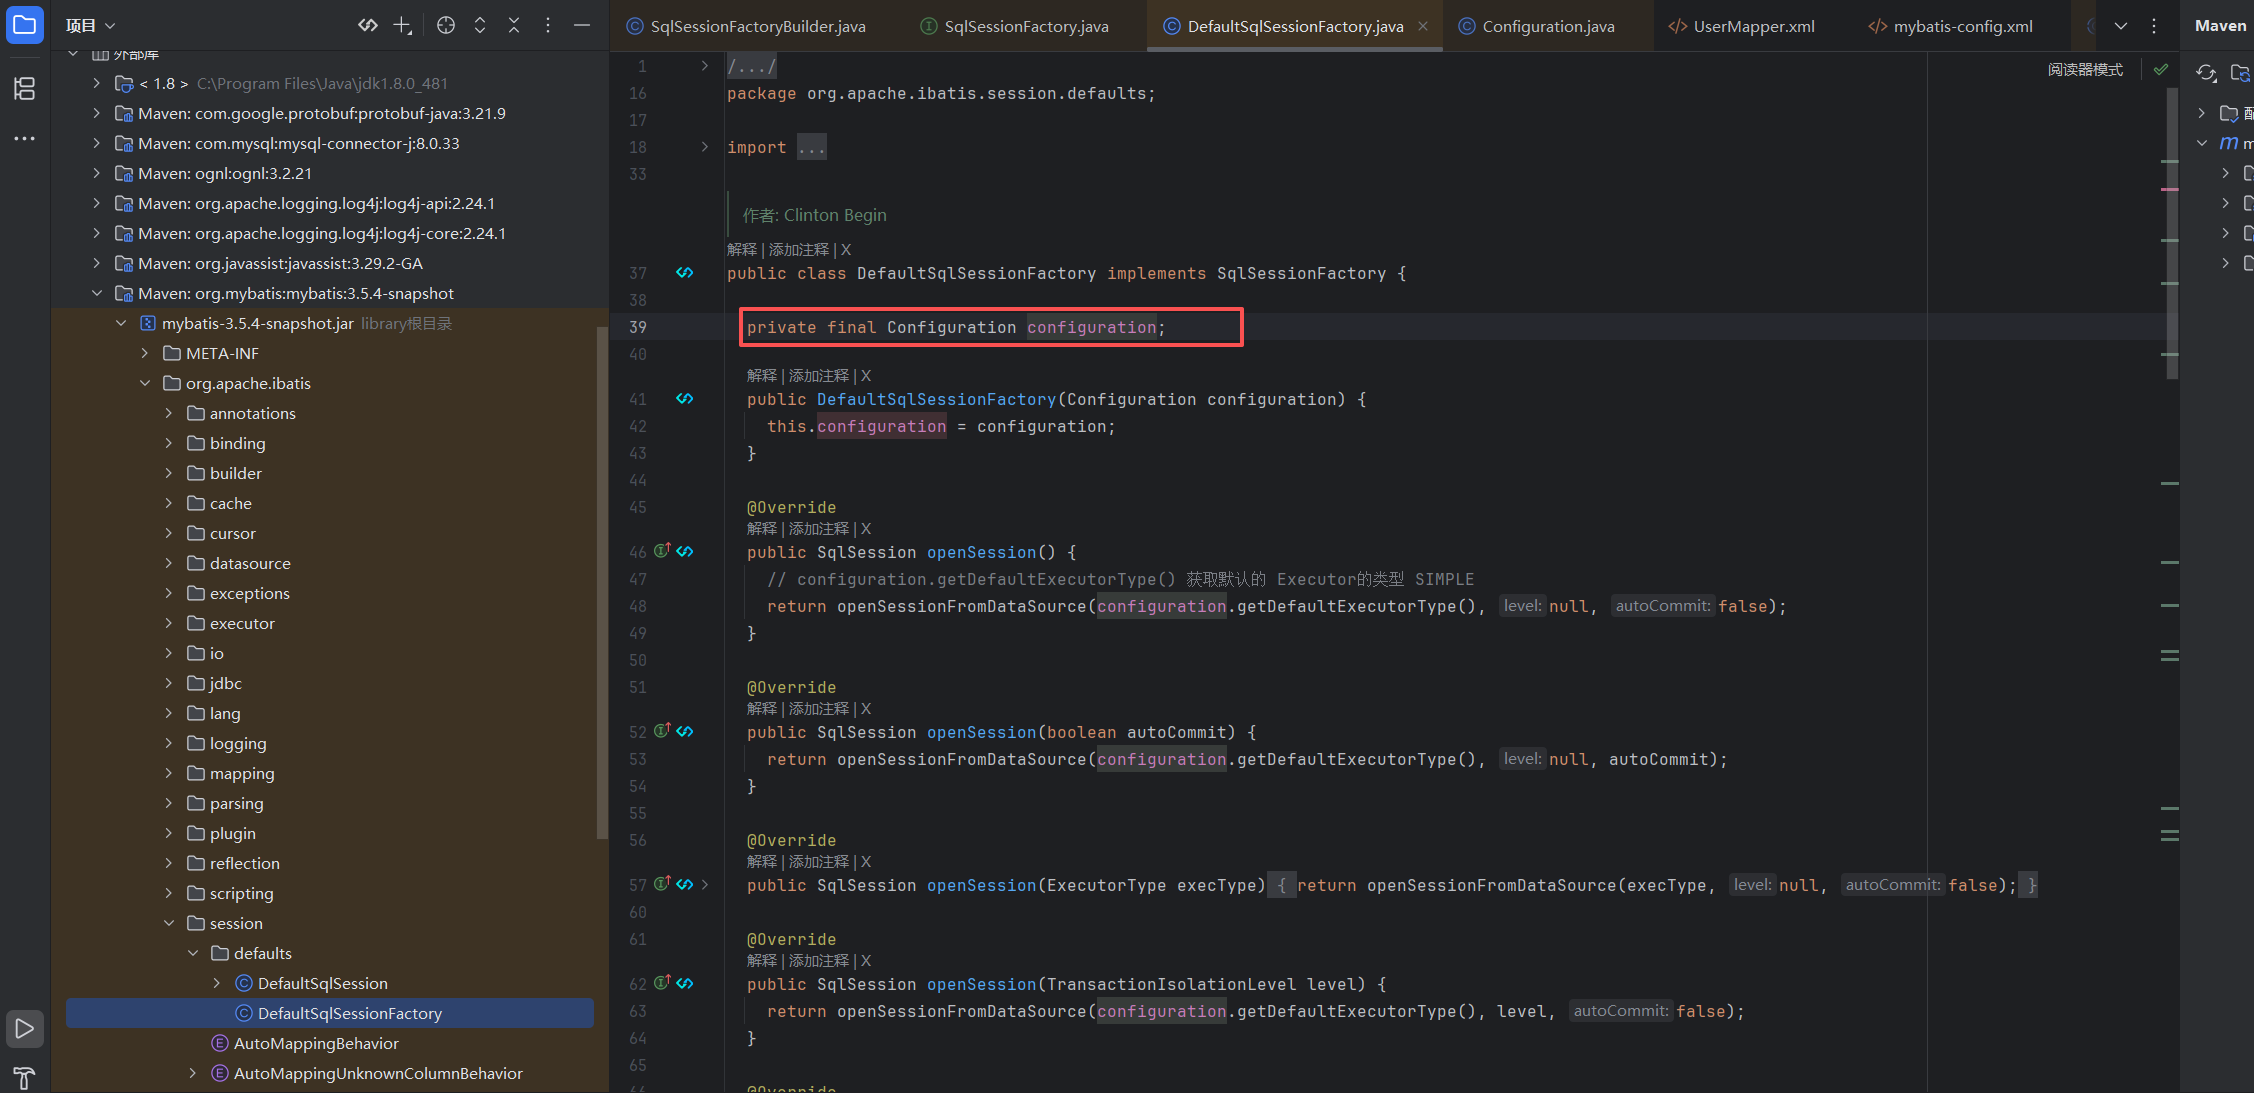Click the SqlSessionFactory interface name on line 37
The image size is (2254, 1093).
[x=1301, y=273]
